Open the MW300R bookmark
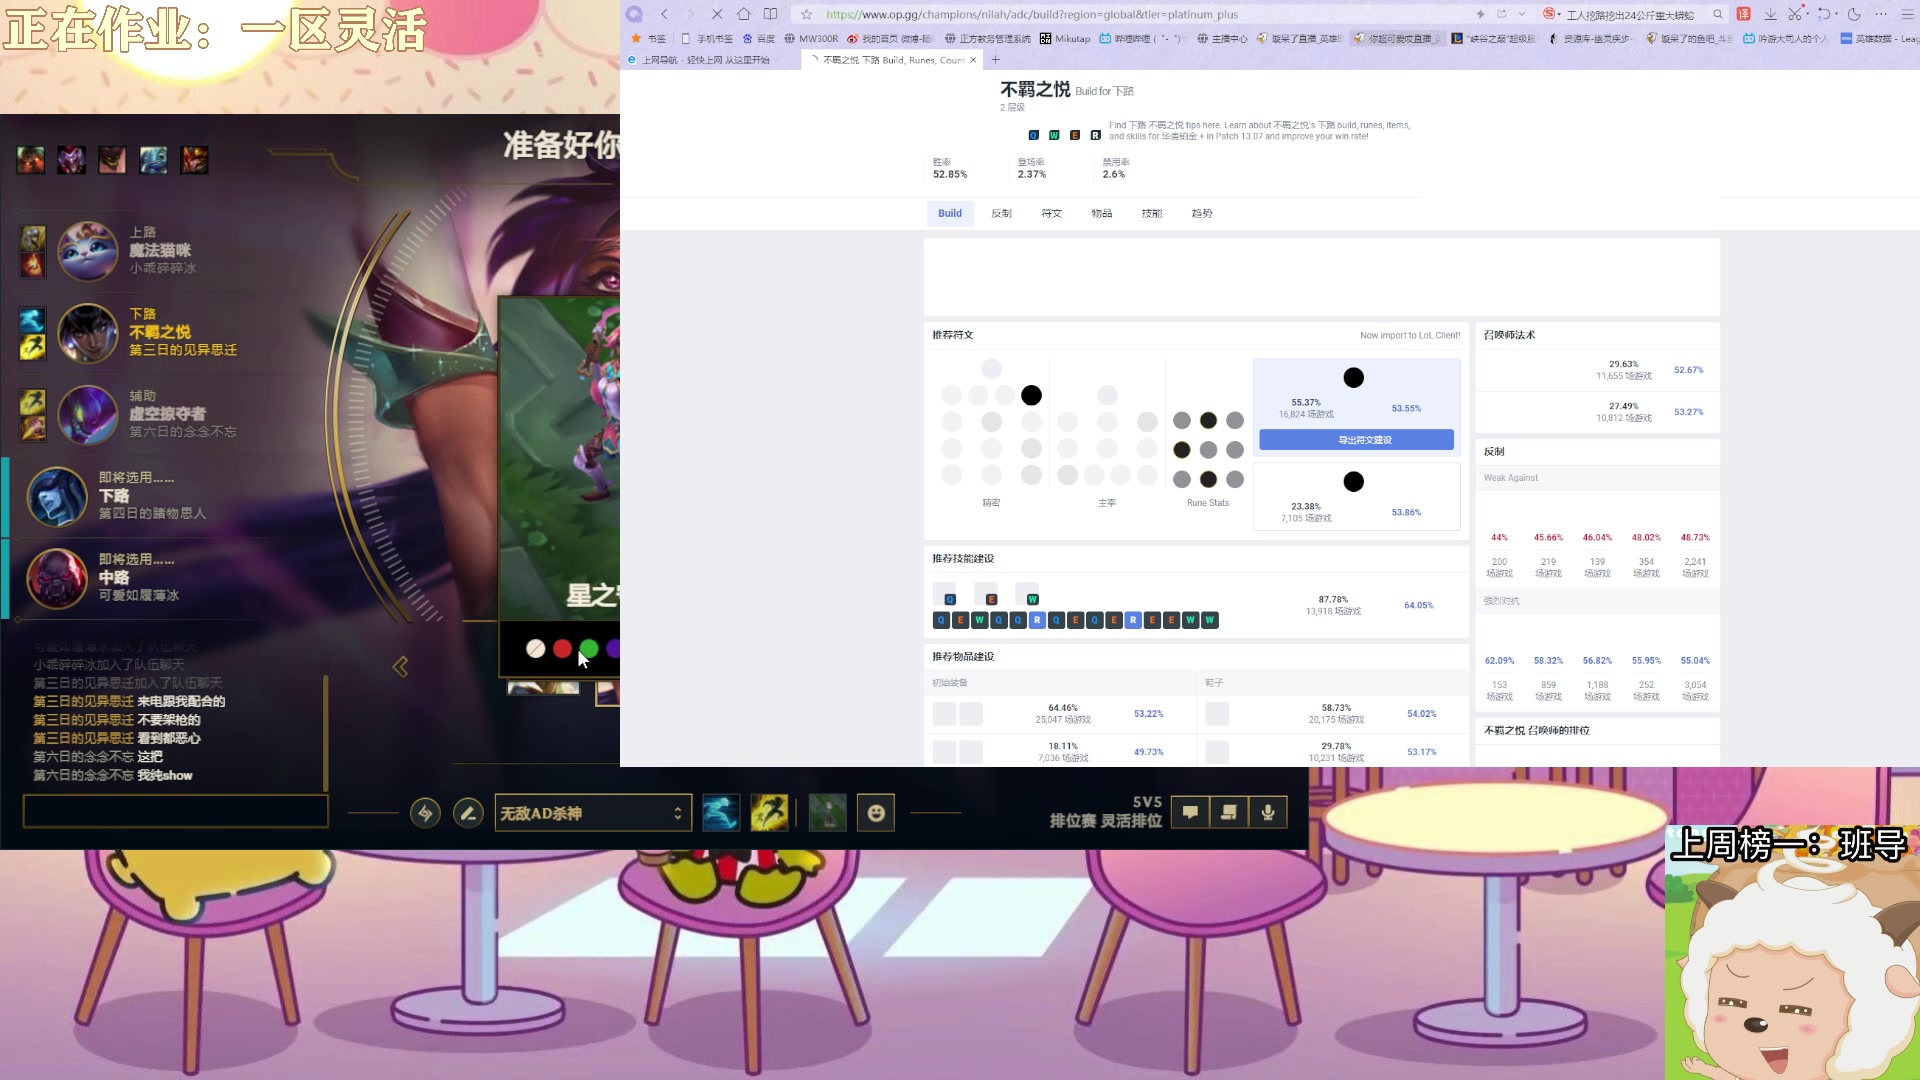Image resolution: width=1920 pixels, height=1080 pixels. [x=811, y=39]
